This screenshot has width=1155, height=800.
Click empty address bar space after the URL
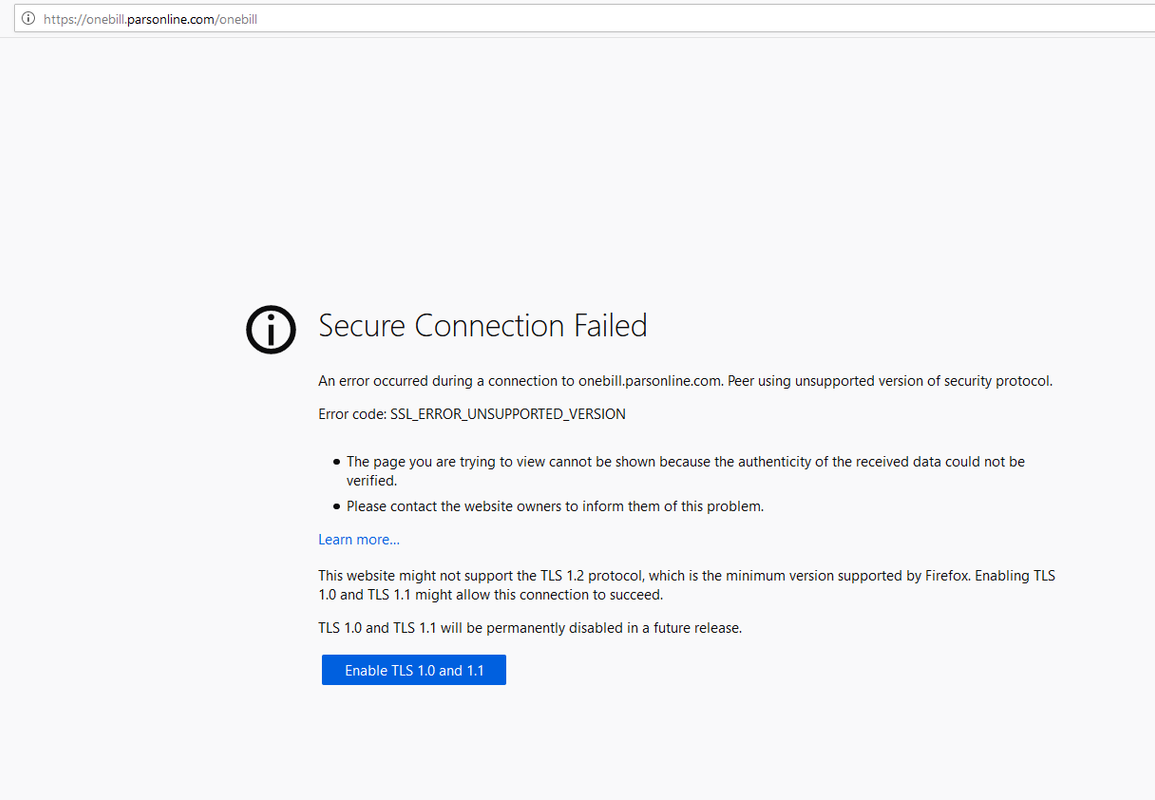tap(700, 18)
